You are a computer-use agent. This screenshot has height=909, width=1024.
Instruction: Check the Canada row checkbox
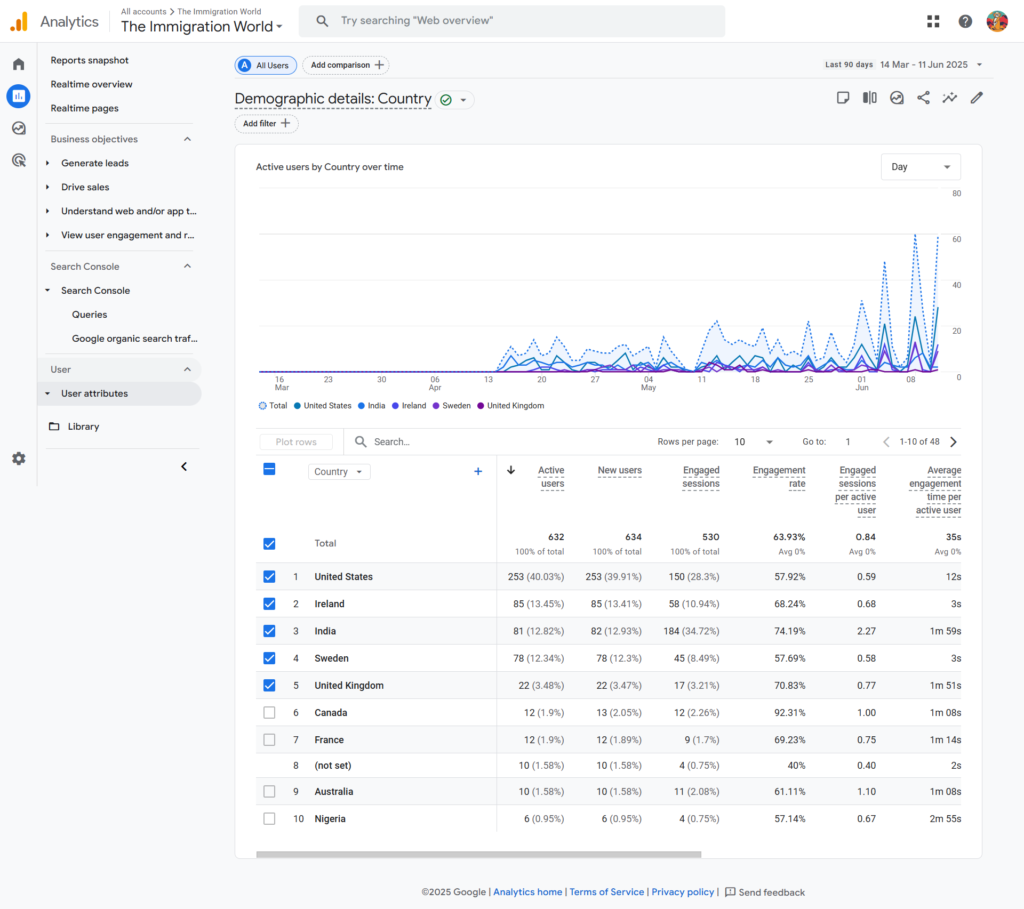269,712
